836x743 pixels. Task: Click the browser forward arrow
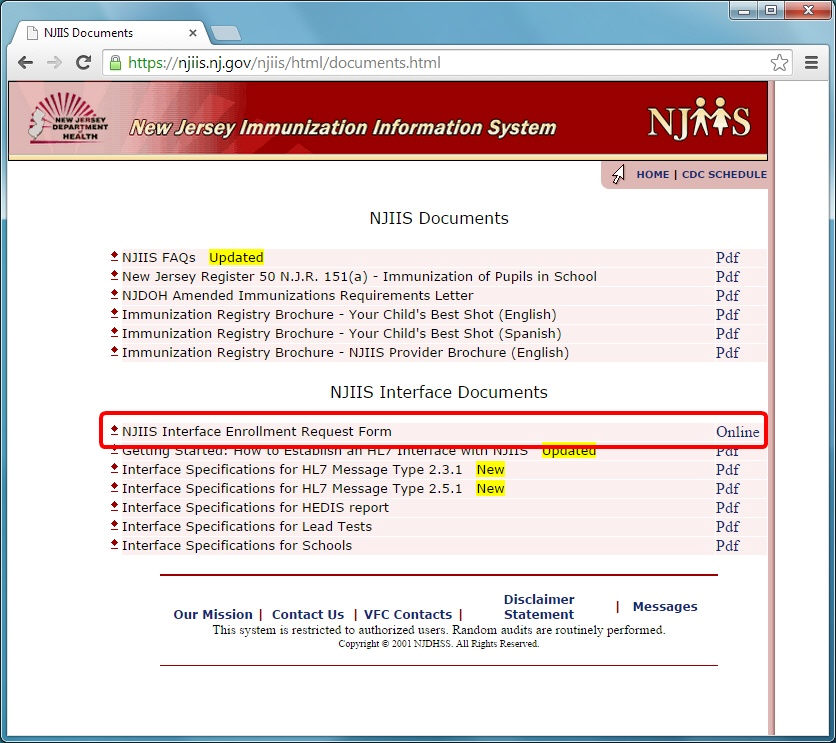pyautogui.click(x=54, y=63)
